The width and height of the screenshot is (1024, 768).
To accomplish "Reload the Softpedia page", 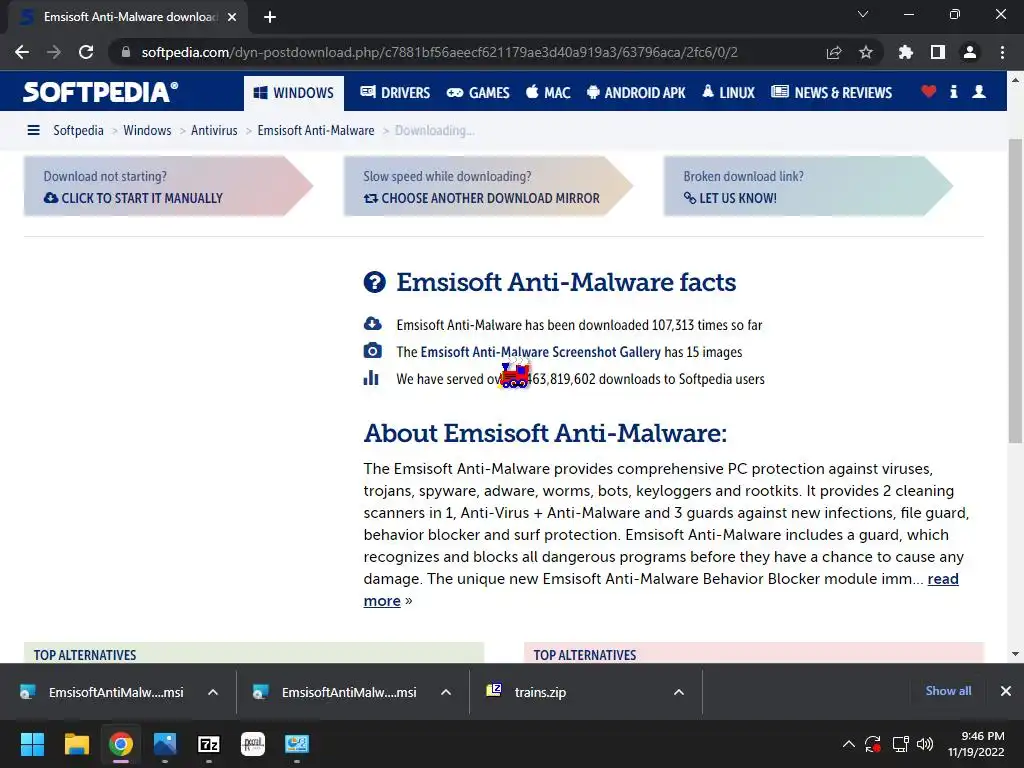I will pyautogui.click(x=86, y=52).
